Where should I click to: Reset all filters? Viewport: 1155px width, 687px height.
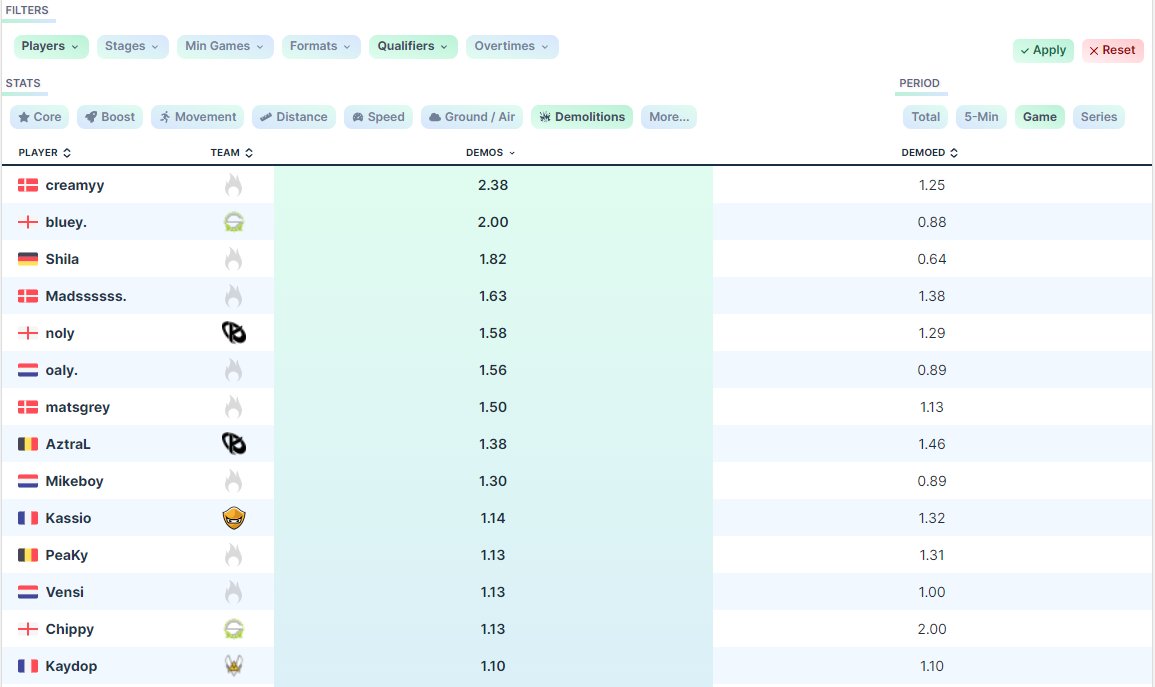pyautogui.click(x=1112, y=50)
